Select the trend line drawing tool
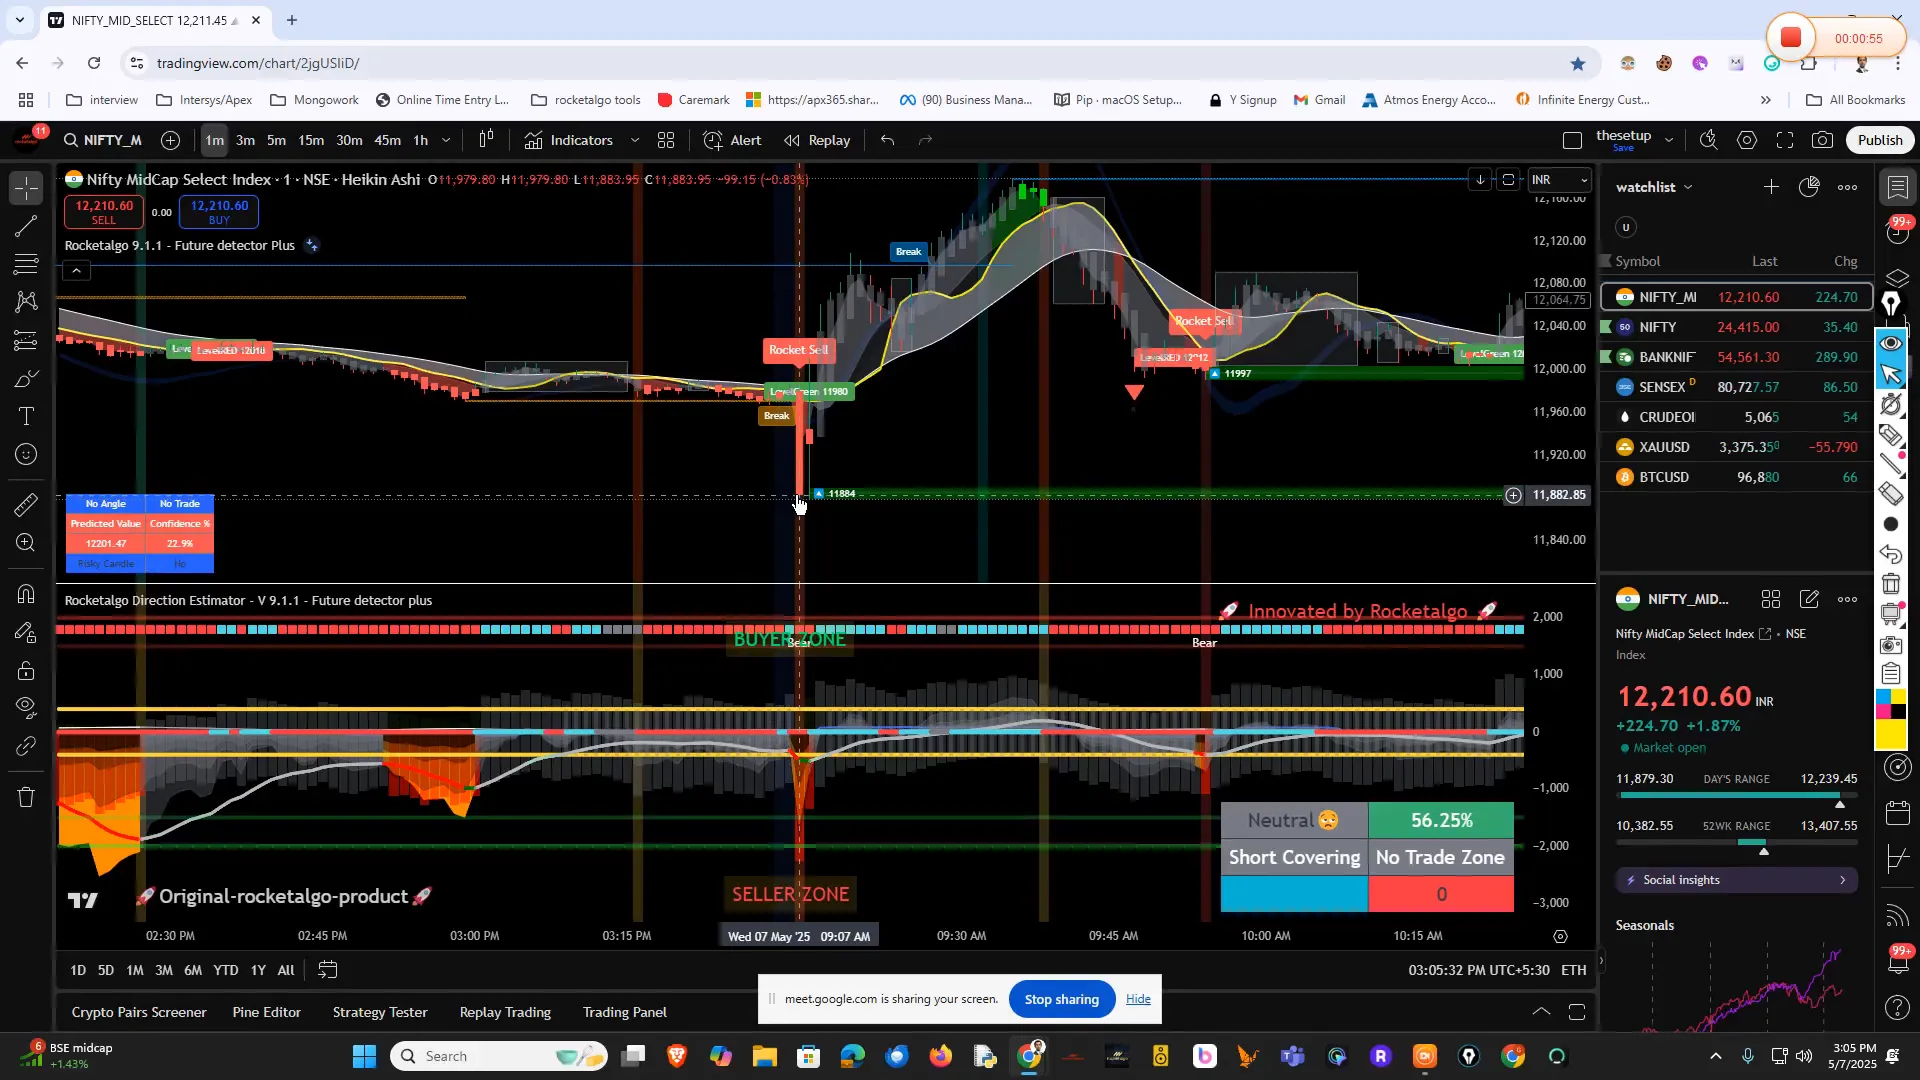This screenshot has width=1920, height=1080. pos(27,226)
